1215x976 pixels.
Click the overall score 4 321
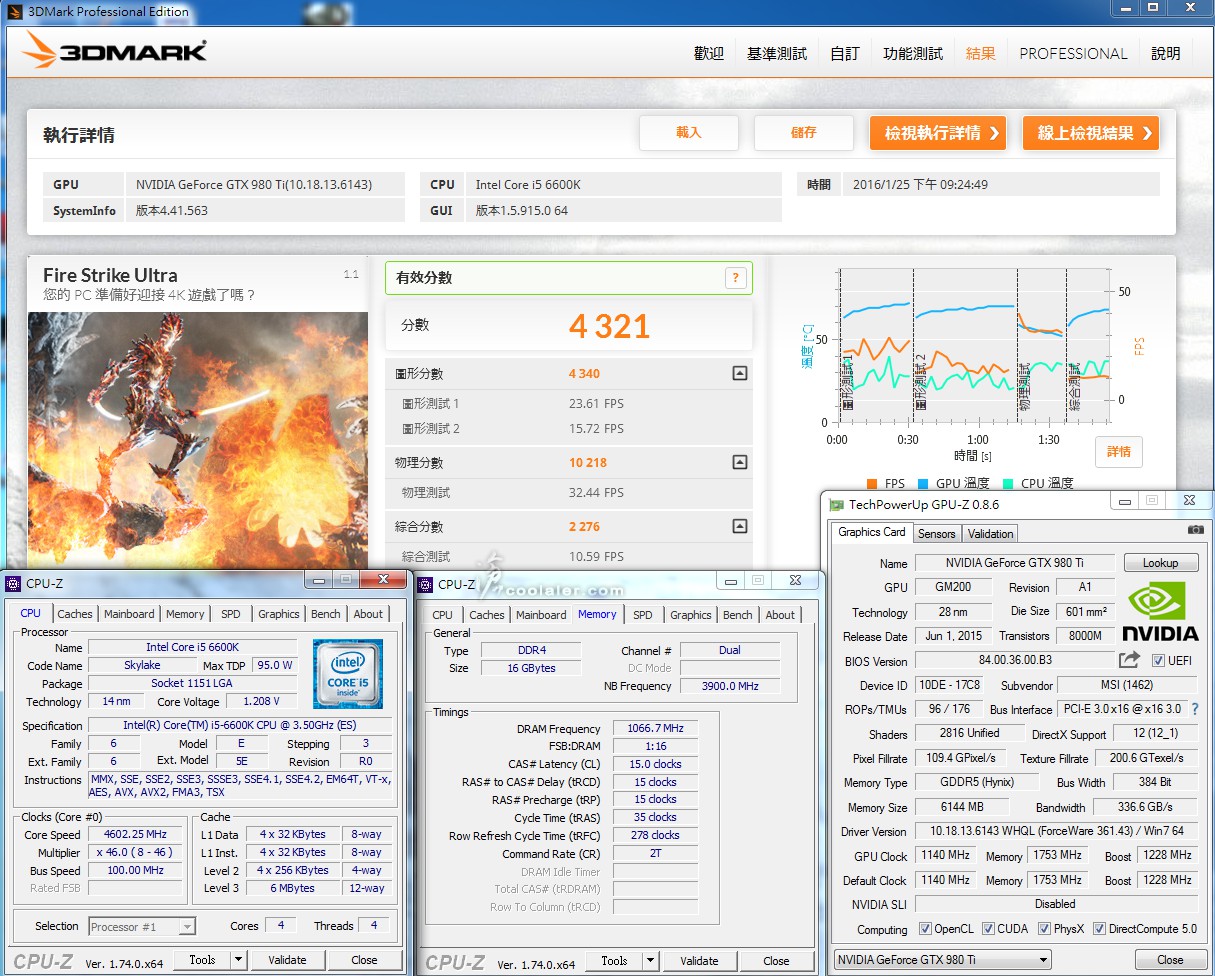609,326
